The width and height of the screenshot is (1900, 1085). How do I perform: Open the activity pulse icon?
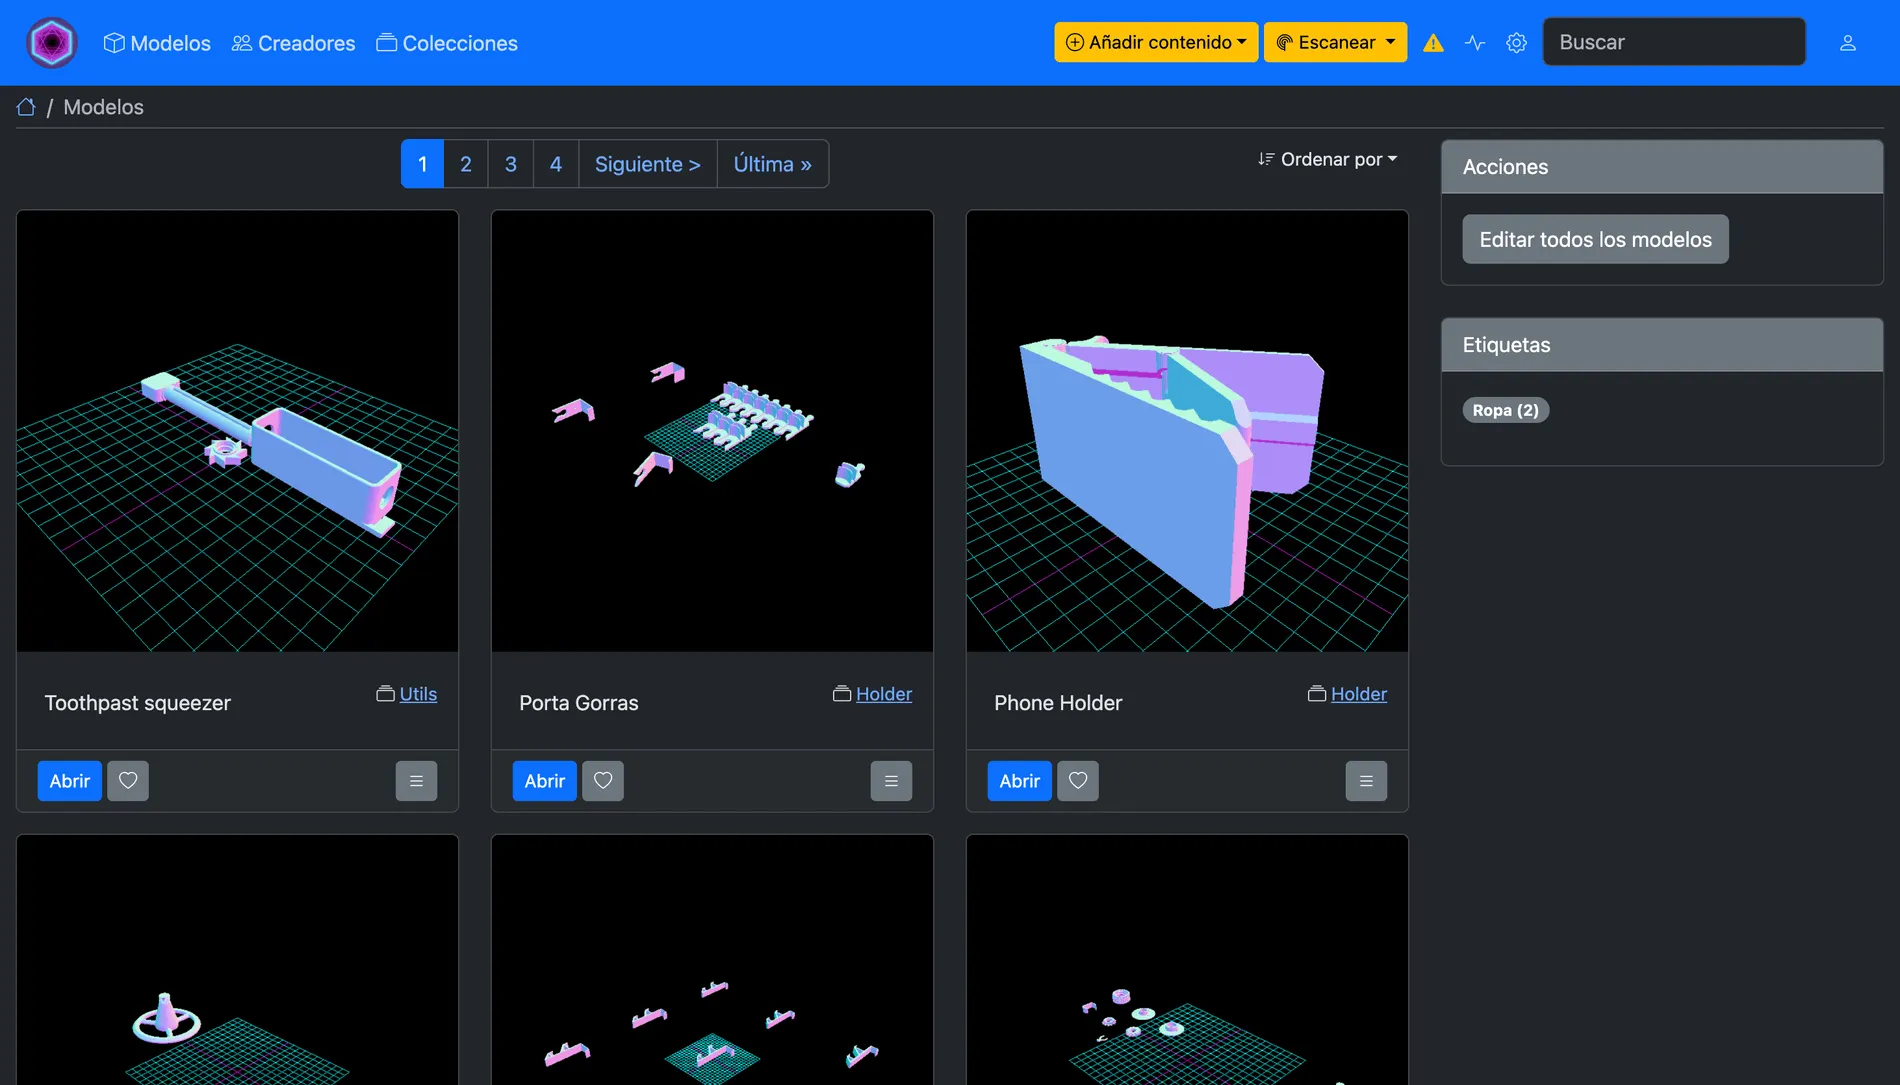point(1475,43)
